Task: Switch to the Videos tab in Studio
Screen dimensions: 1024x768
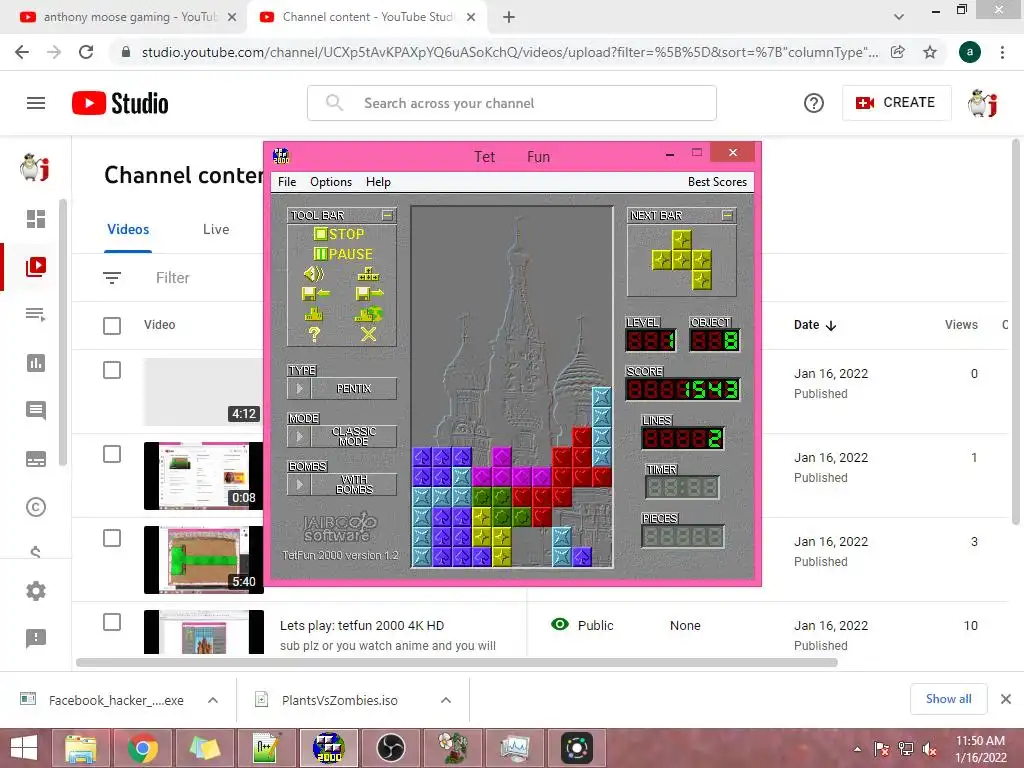Action: [x=128, y=229]
